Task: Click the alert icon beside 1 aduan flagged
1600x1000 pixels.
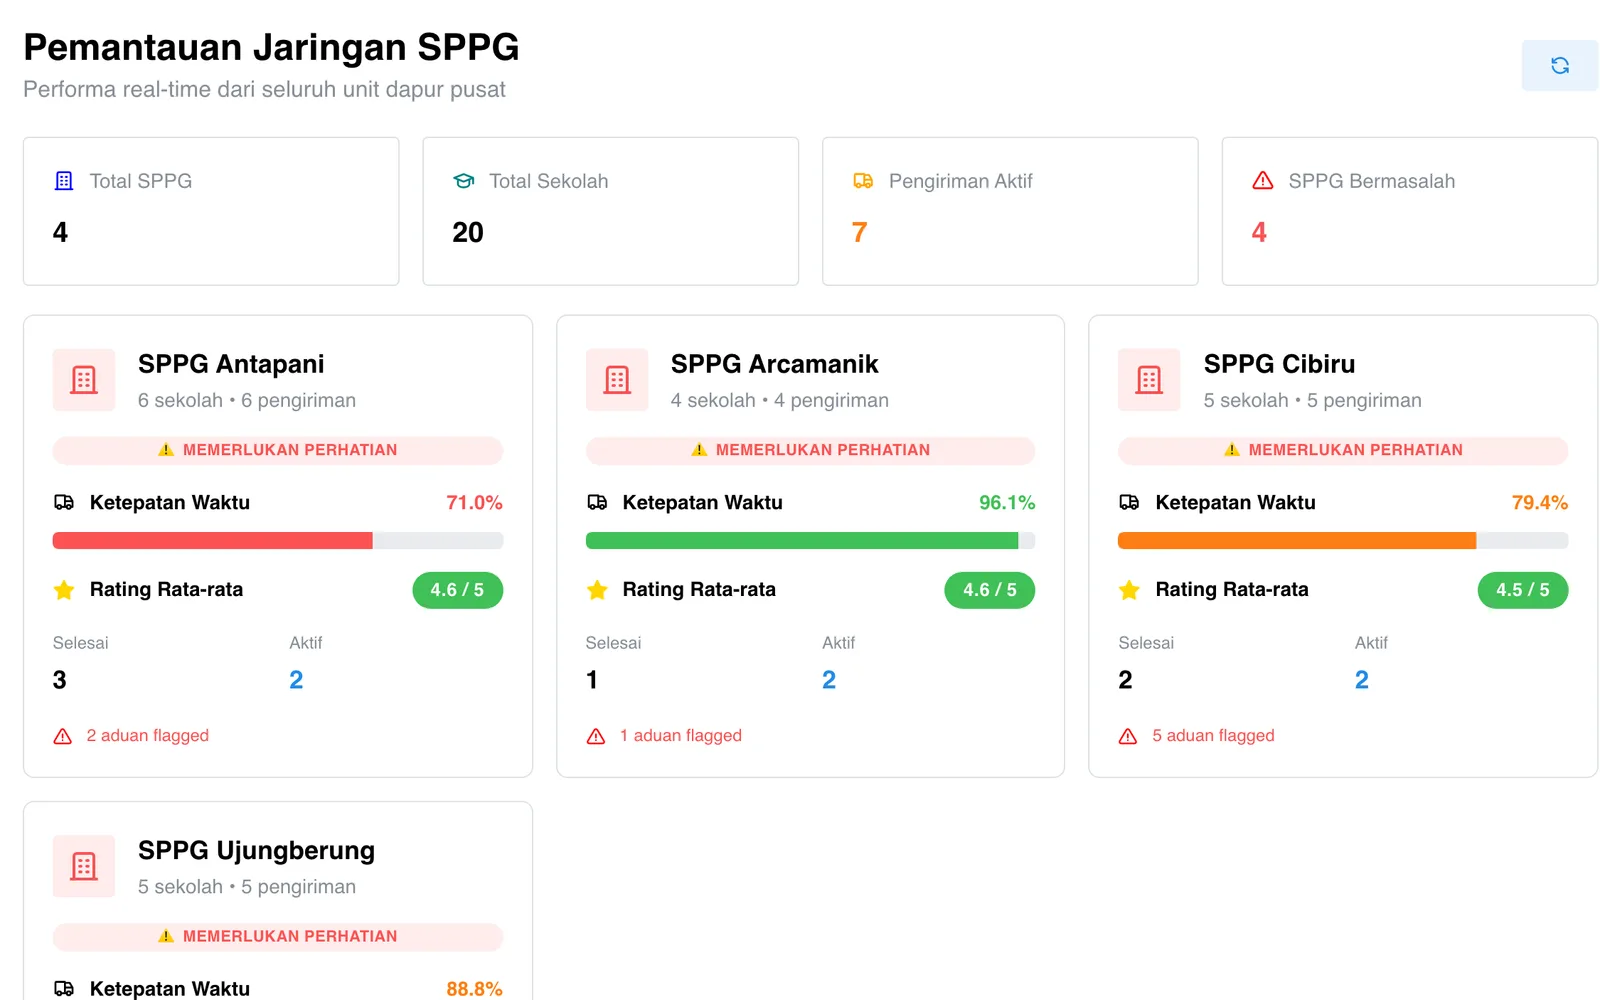Action: (596, 736)
